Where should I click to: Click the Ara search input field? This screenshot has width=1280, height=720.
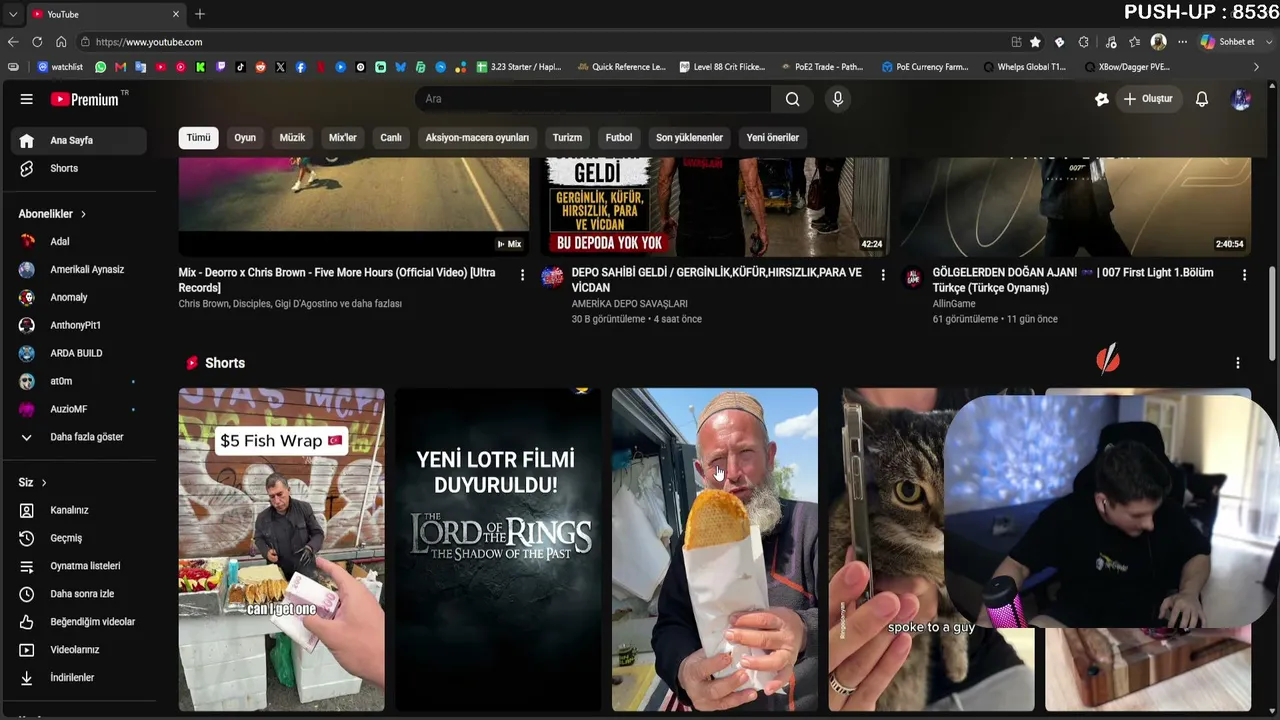click(593, 99)
